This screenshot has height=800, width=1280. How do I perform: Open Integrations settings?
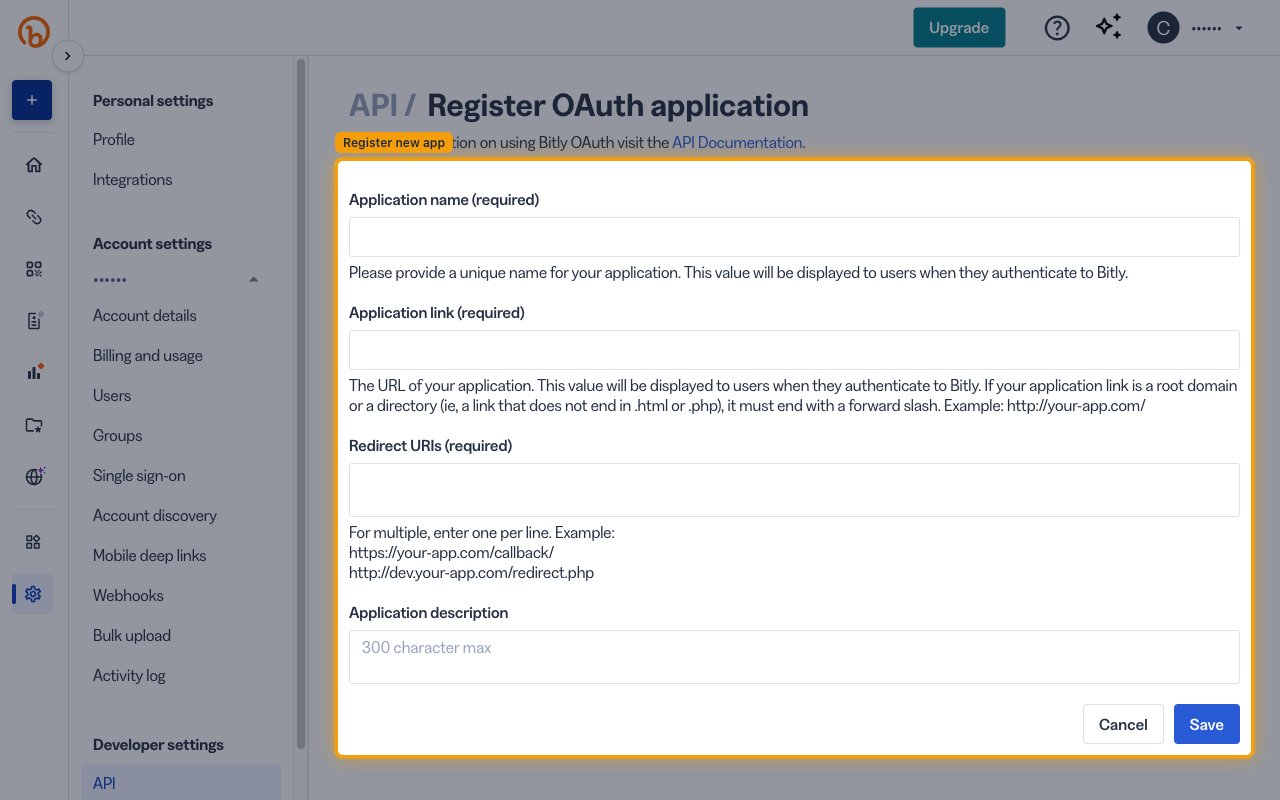point(132,180)
